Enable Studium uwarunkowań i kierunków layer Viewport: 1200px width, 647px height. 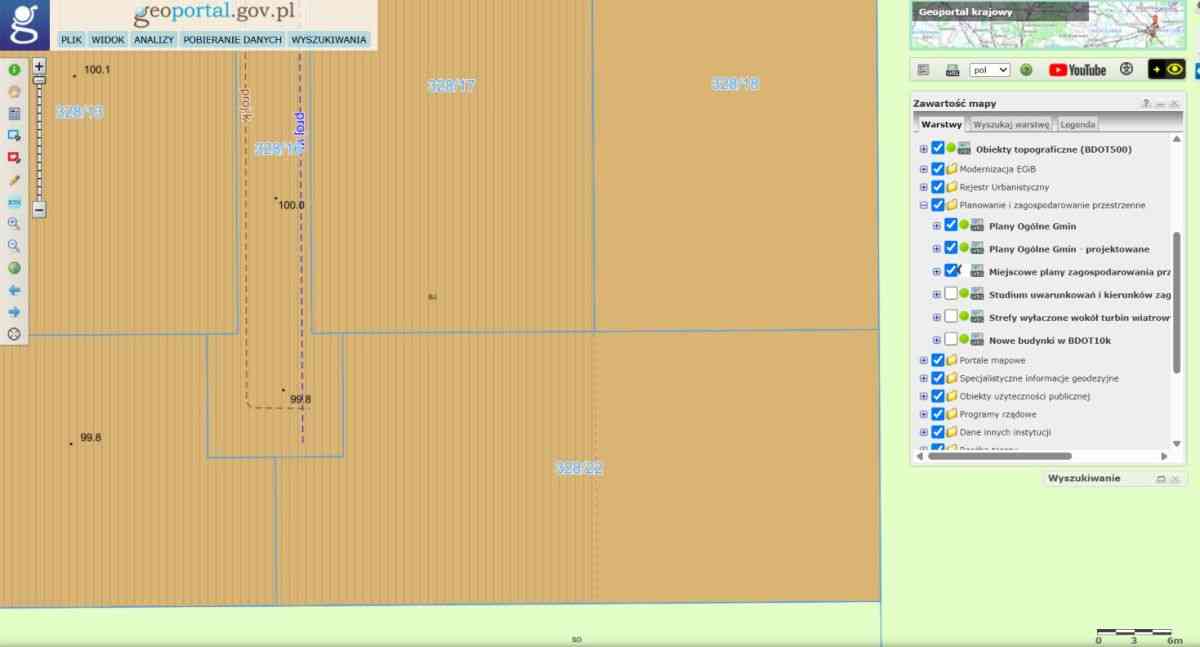pos(951,294)
